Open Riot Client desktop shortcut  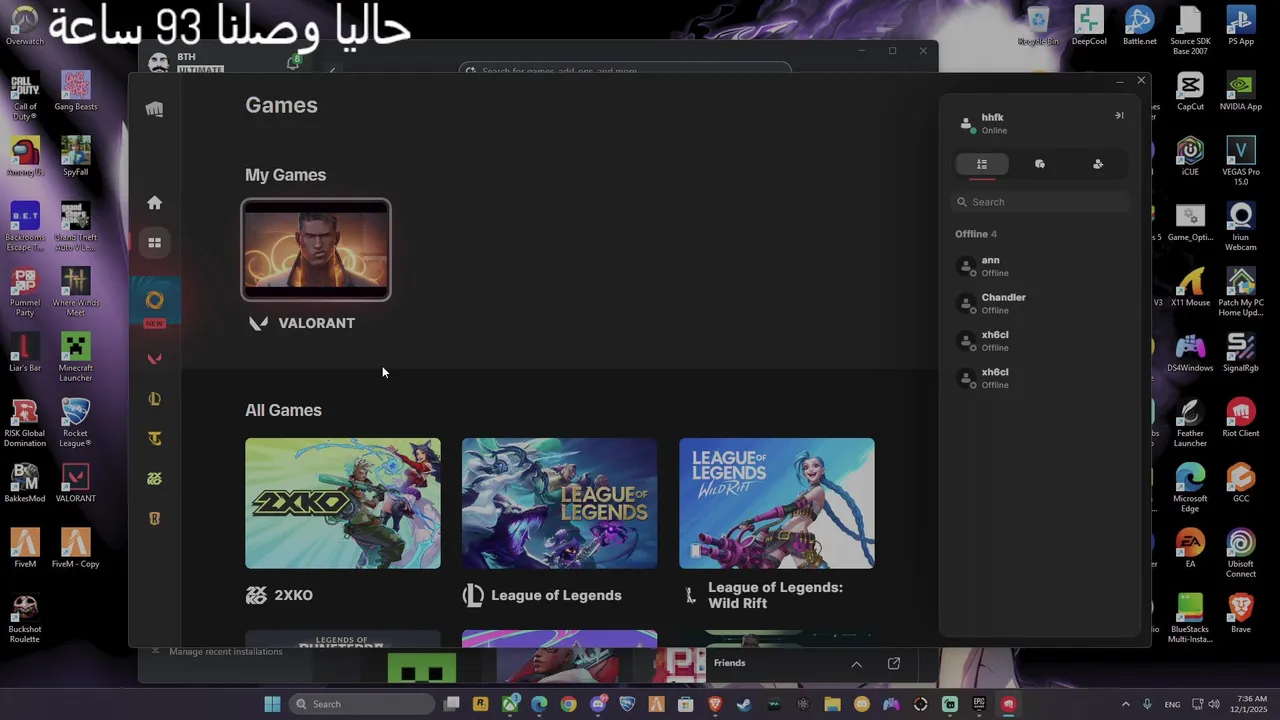(x=1241, y=418)
